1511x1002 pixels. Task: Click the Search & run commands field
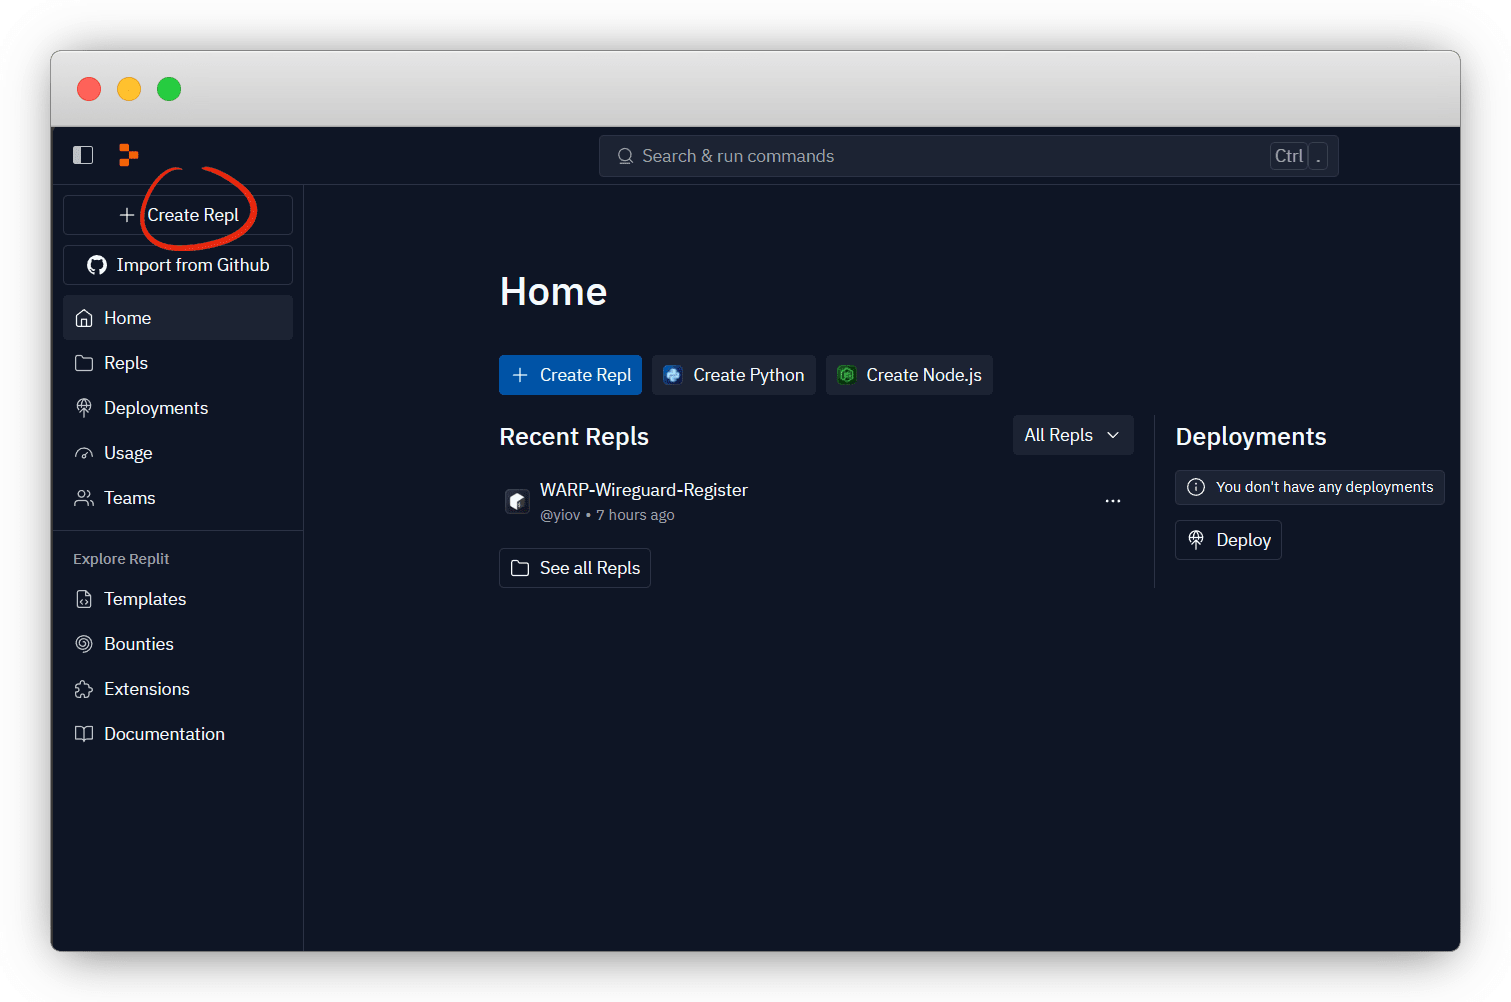(940, 156)
